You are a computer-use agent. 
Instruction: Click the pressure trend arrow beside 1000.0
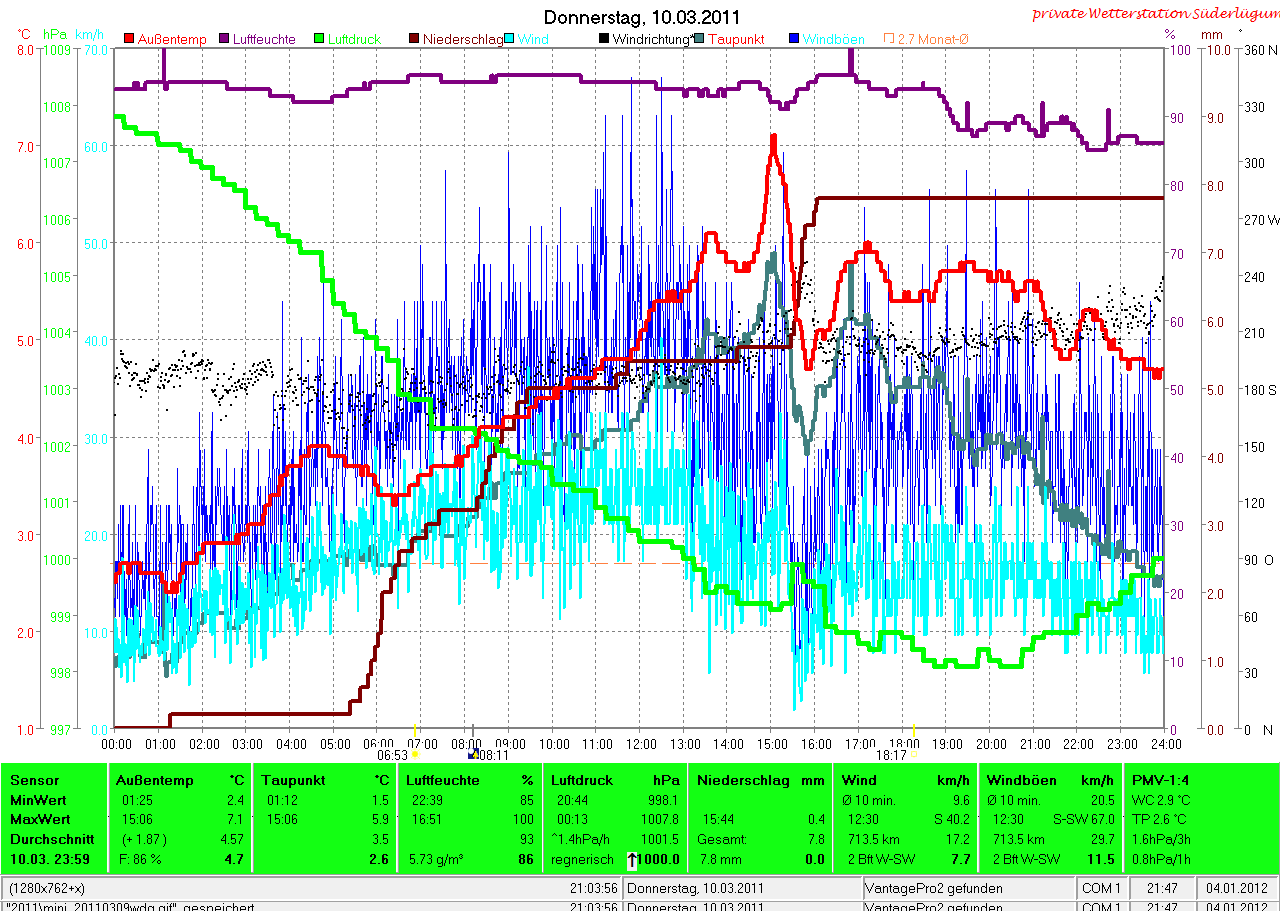[x=632, y=860]
